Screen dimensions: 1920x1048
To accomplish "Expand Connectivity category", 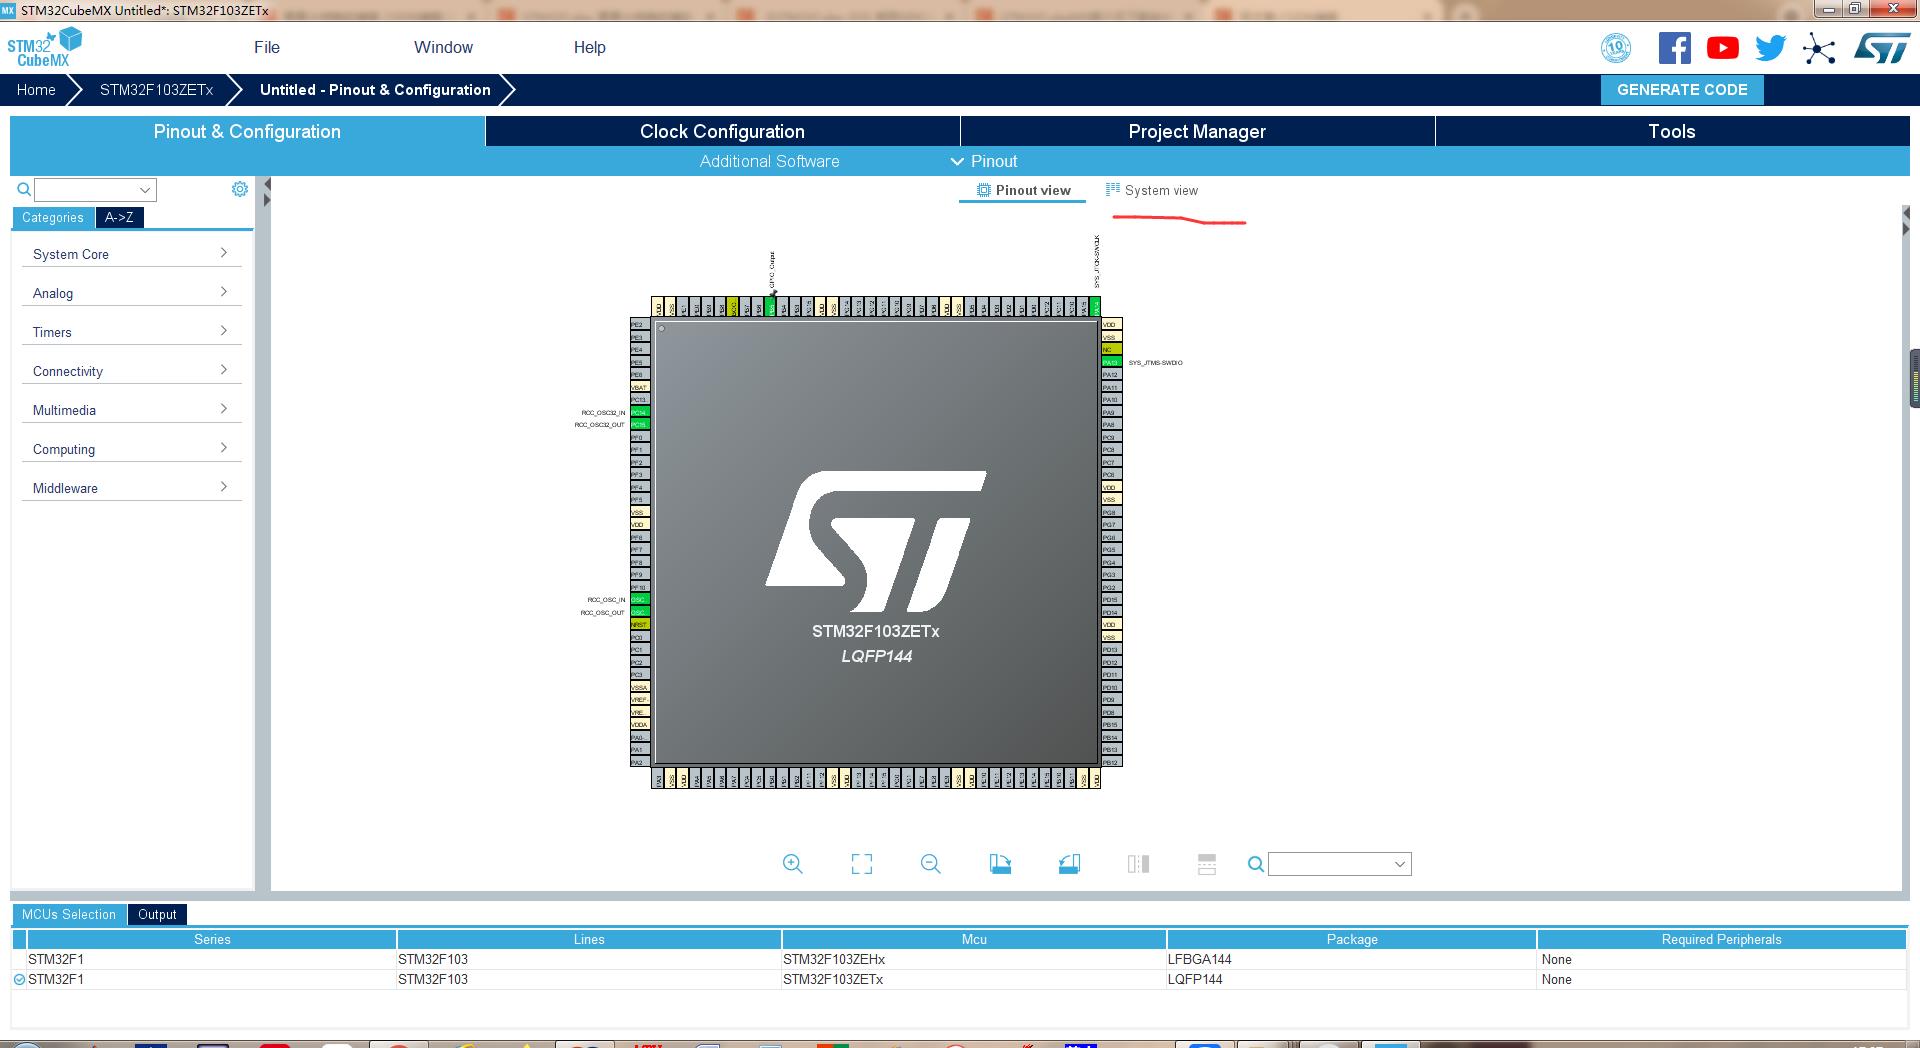I will (x=131, y=371).
